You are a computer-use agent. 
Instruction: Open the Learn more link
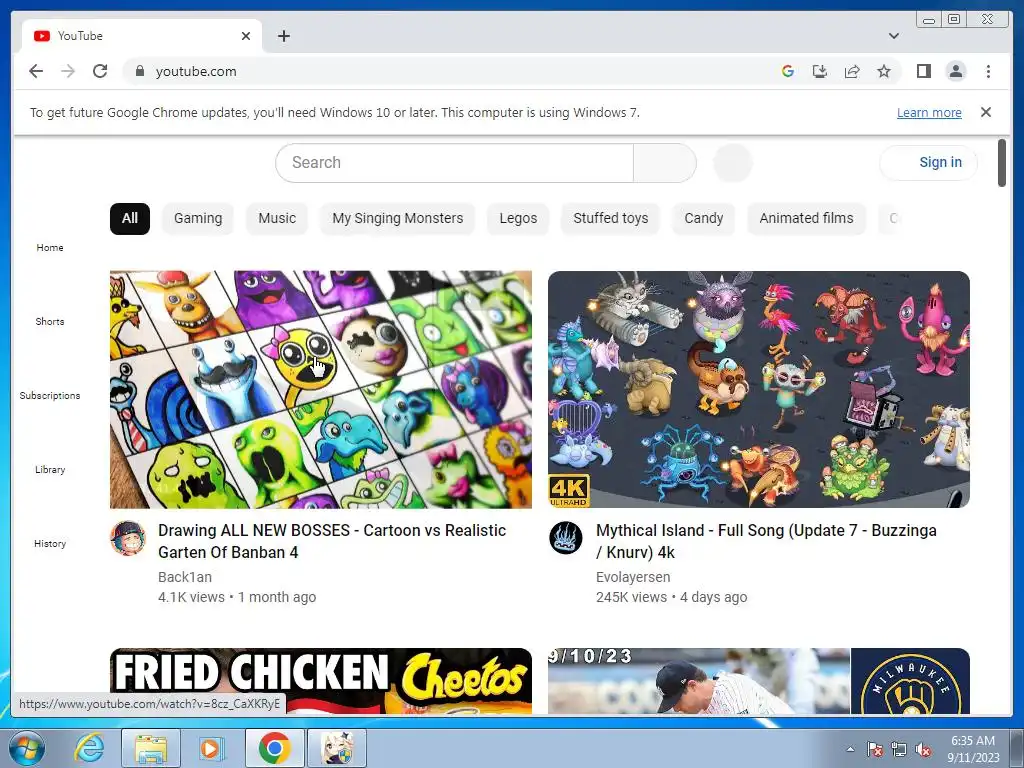point(929,112)
